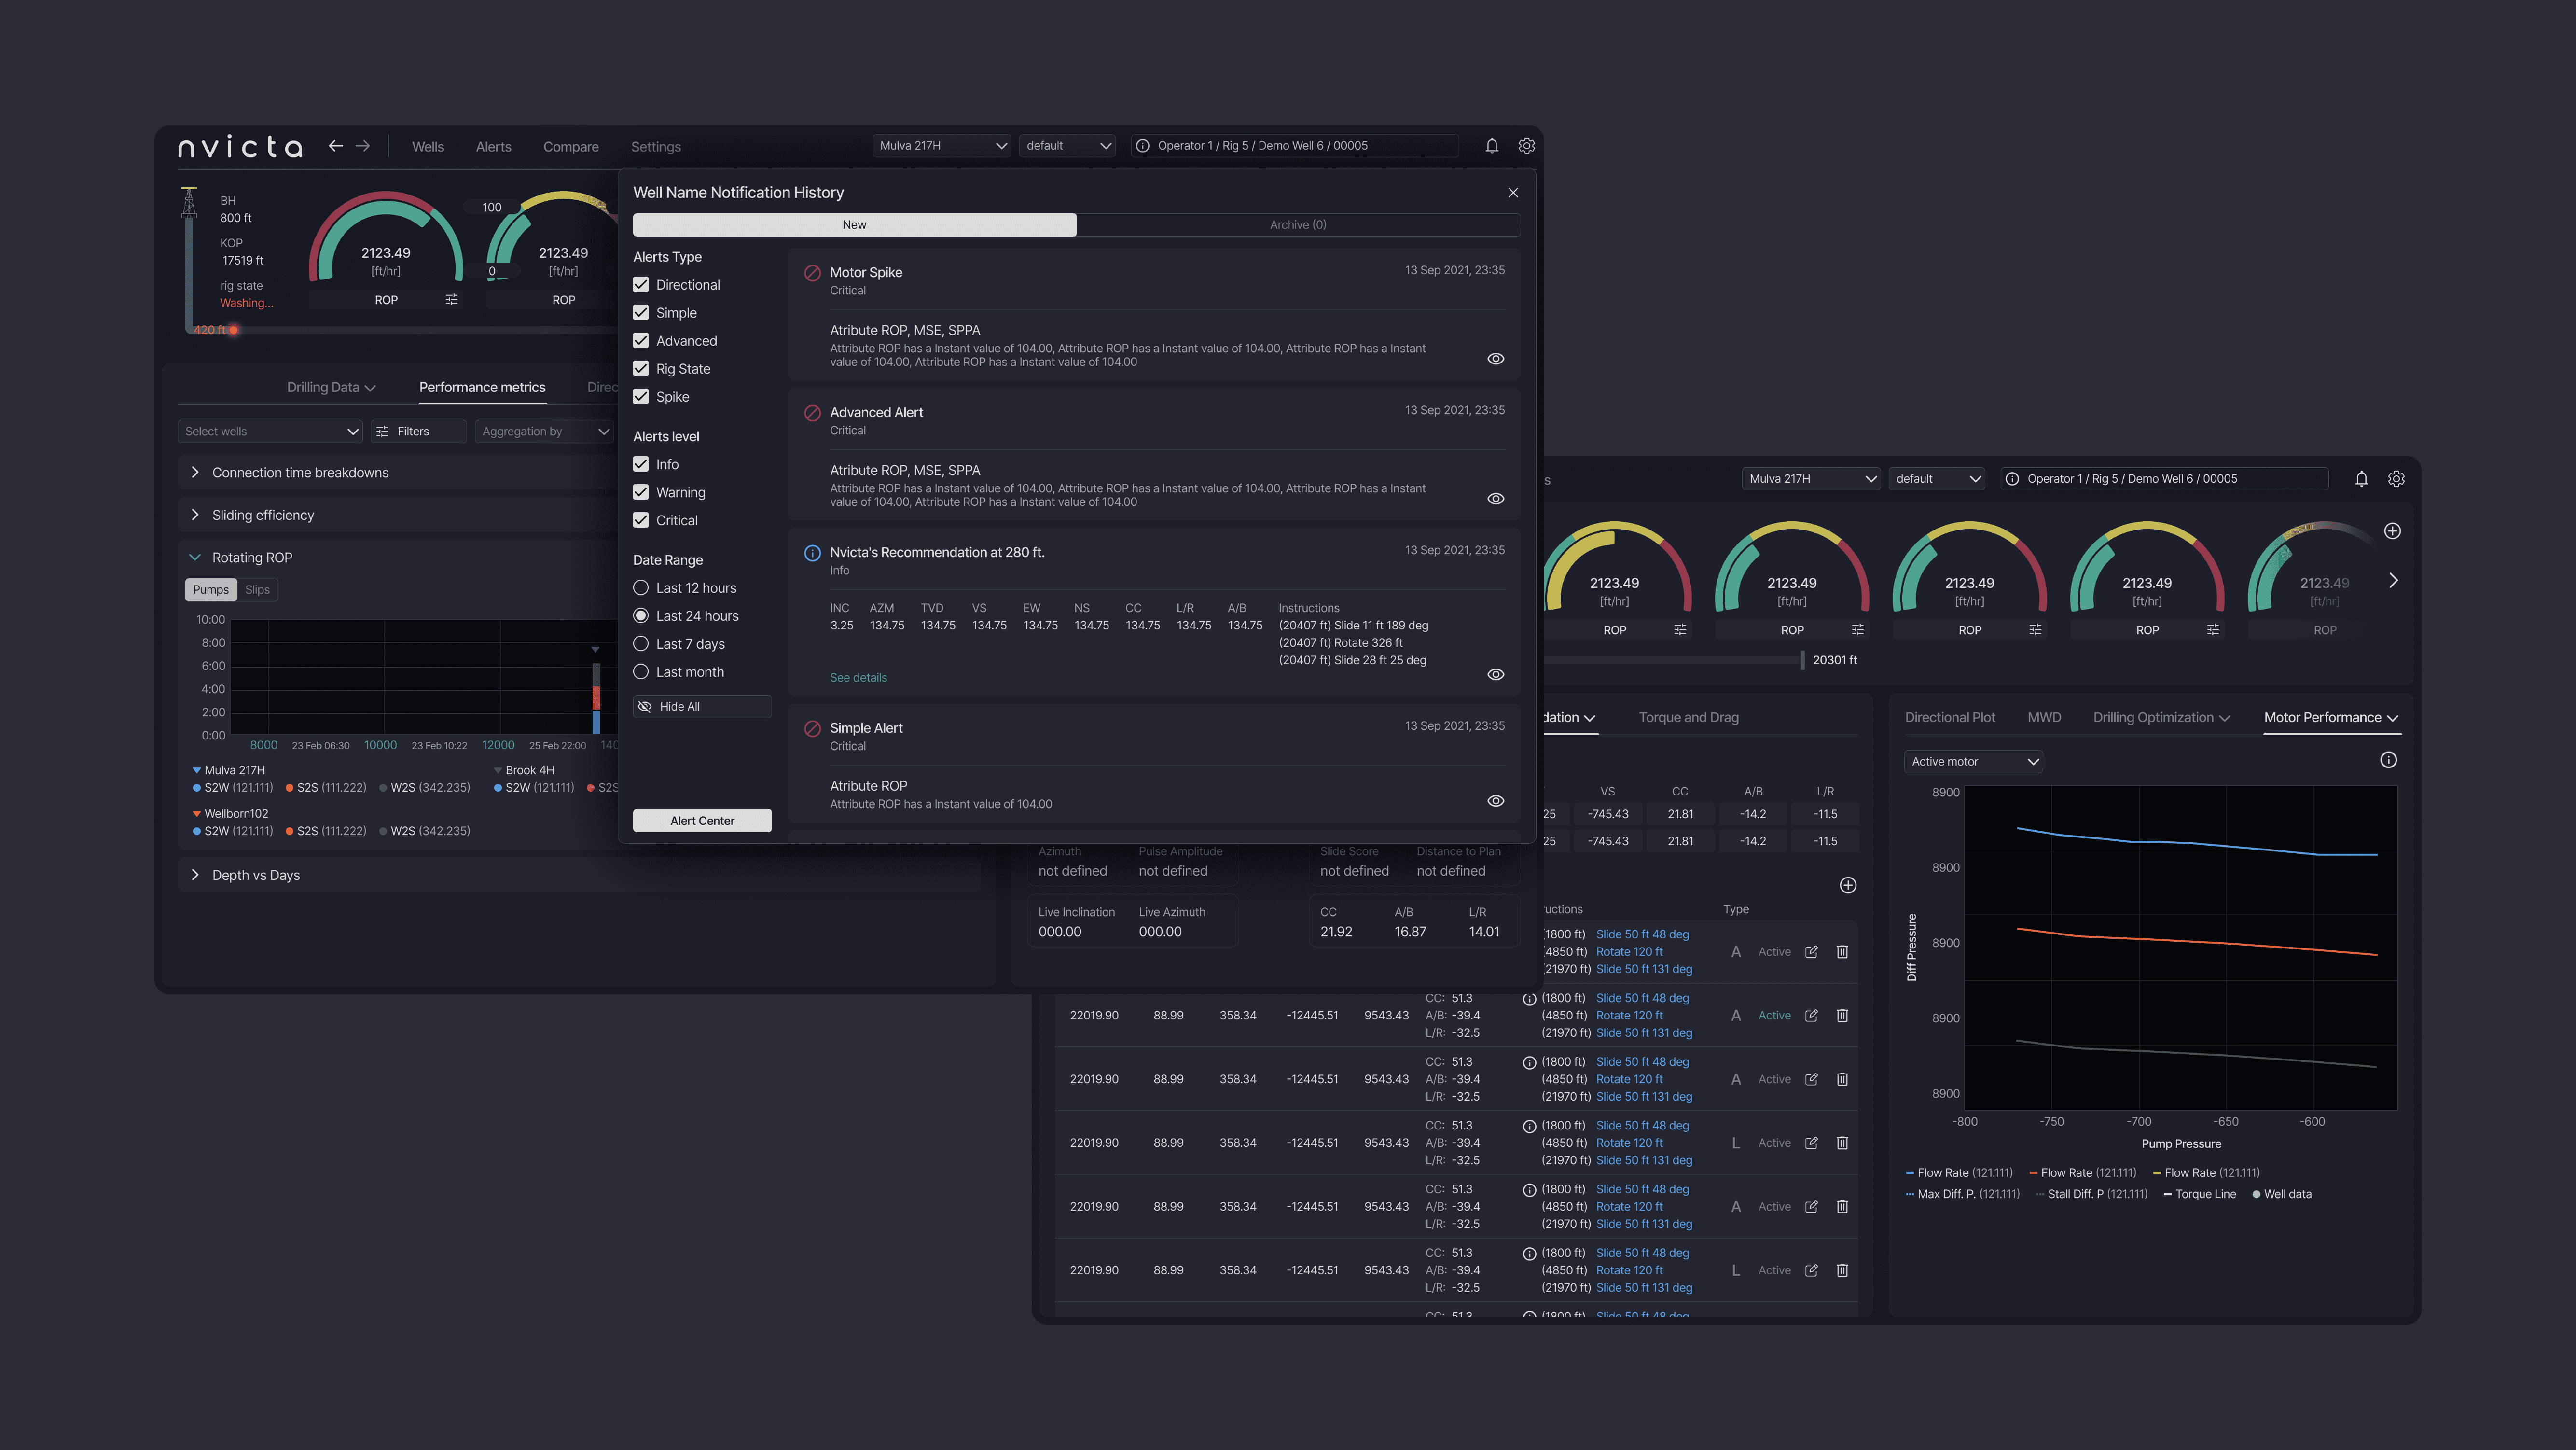Open the Compare menu item
The image size is (2576, 1450).
point(571,147)
